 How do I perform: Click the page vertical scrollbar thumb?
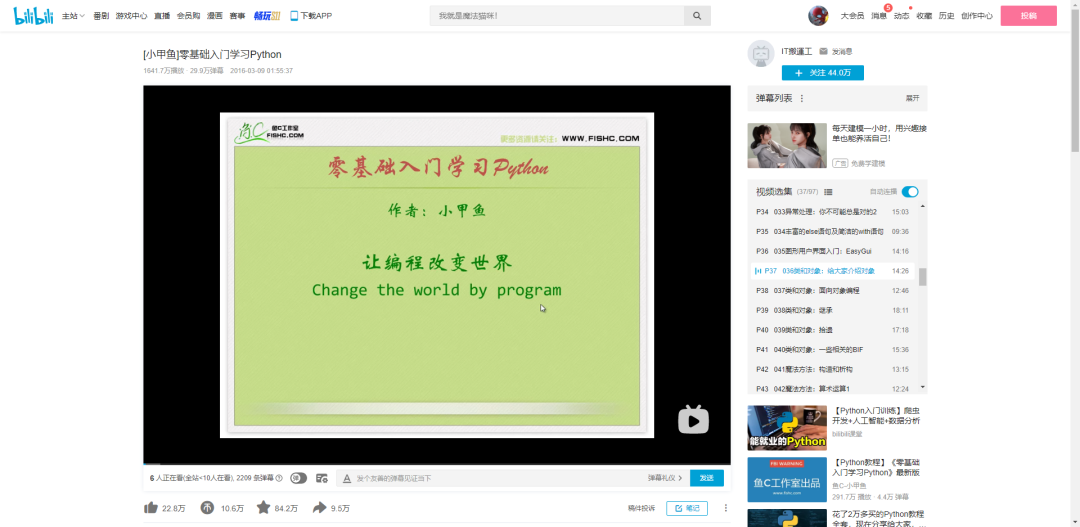[x=1074, y=79]
